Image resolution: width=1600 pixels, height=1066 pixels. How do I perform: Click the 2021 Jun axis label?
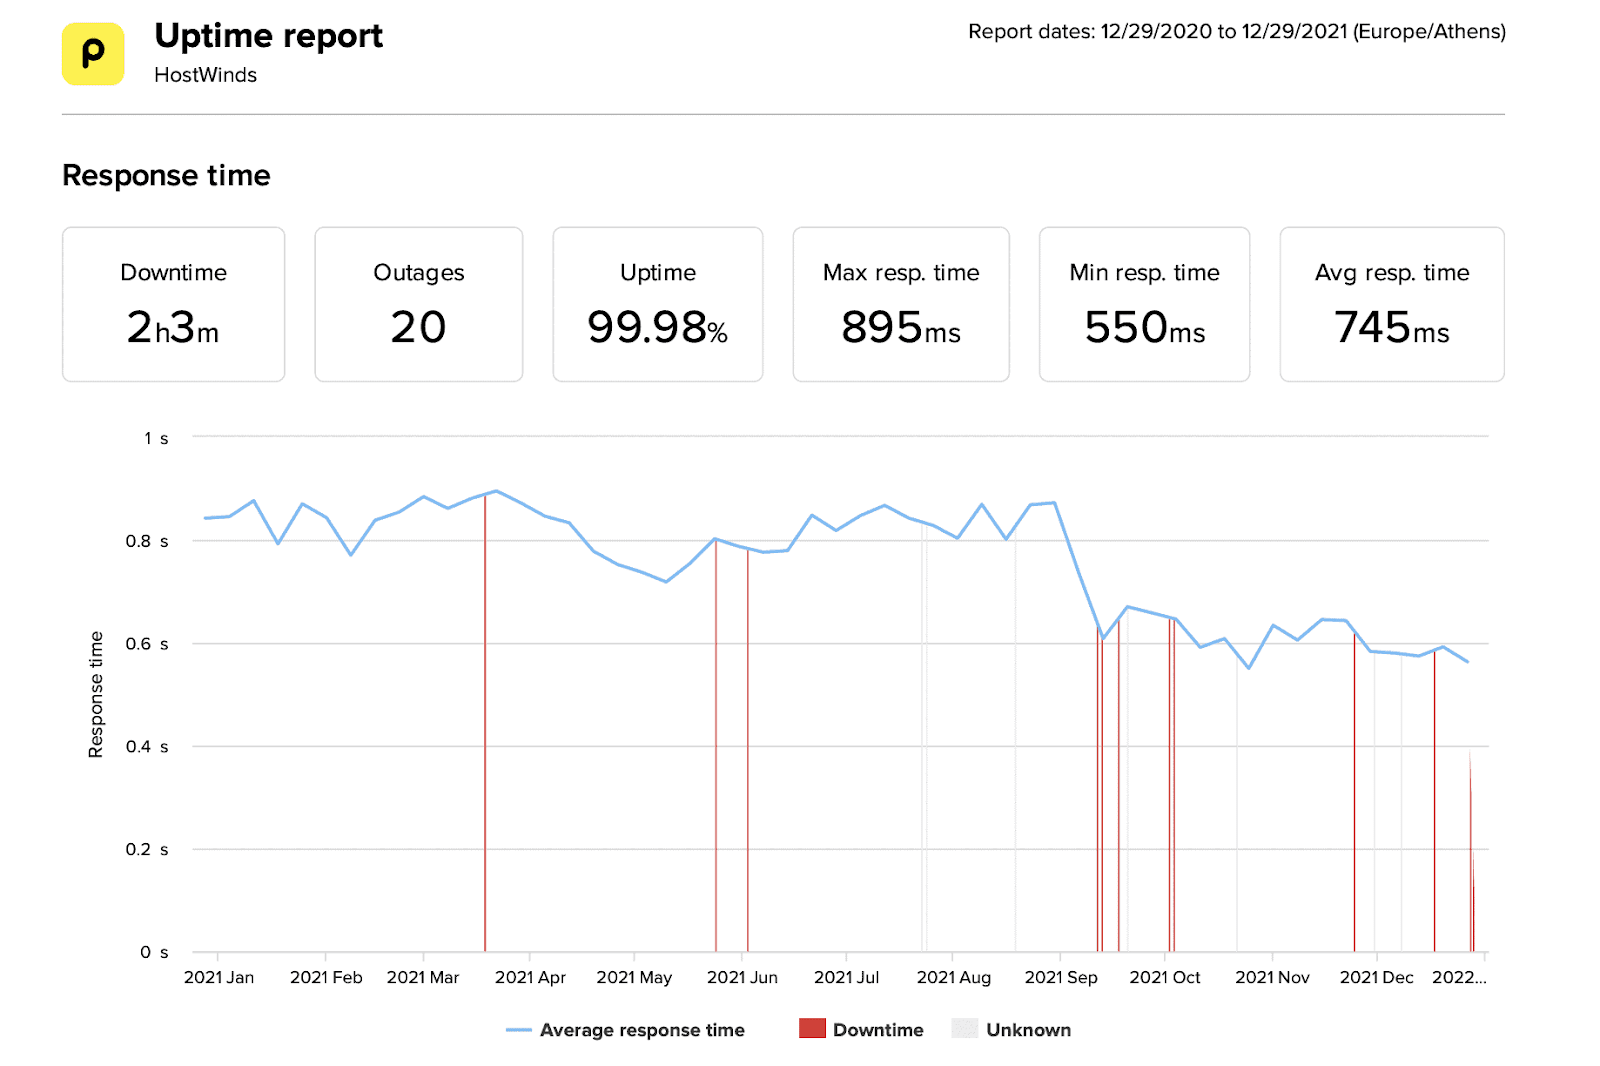point(742,977)
